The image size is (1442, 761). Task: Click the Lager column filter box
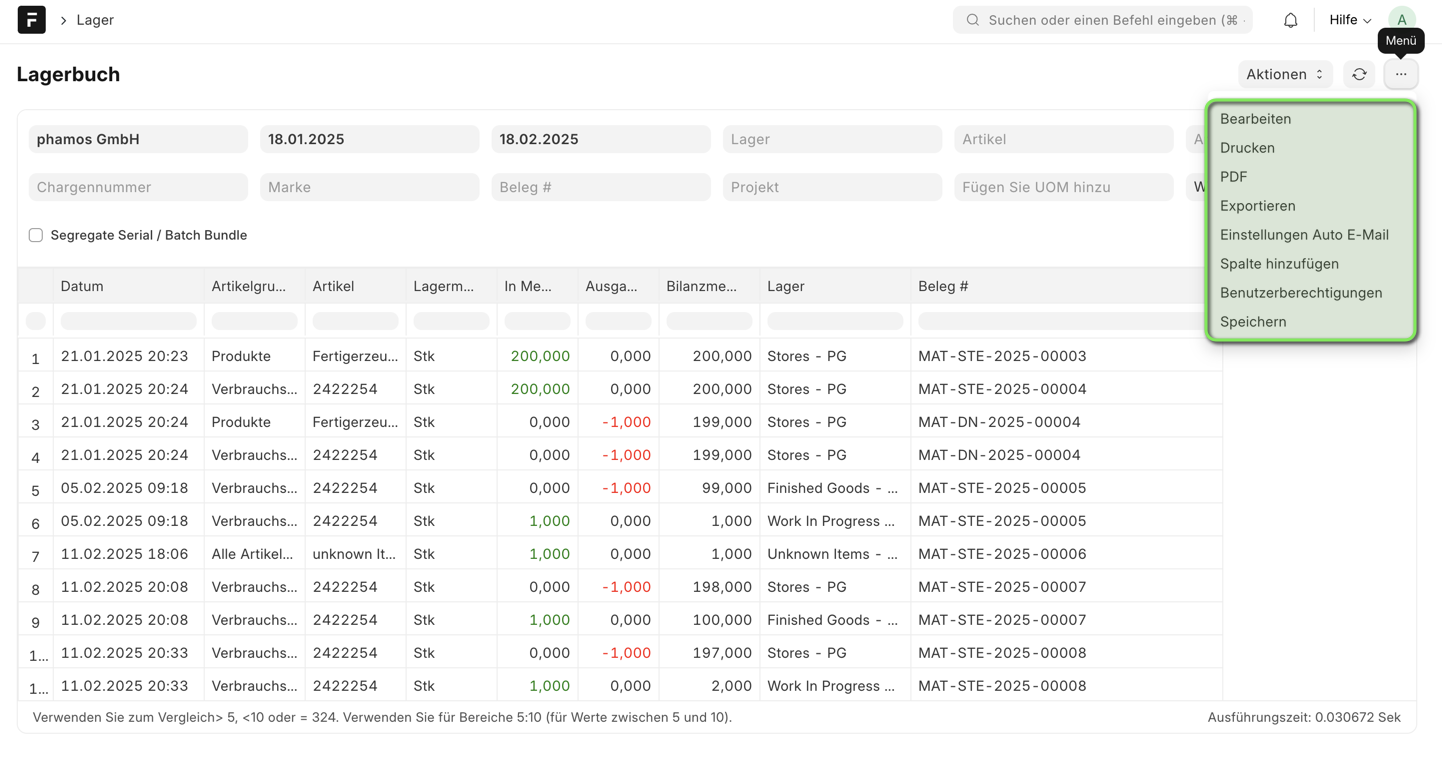pos(835,321)
